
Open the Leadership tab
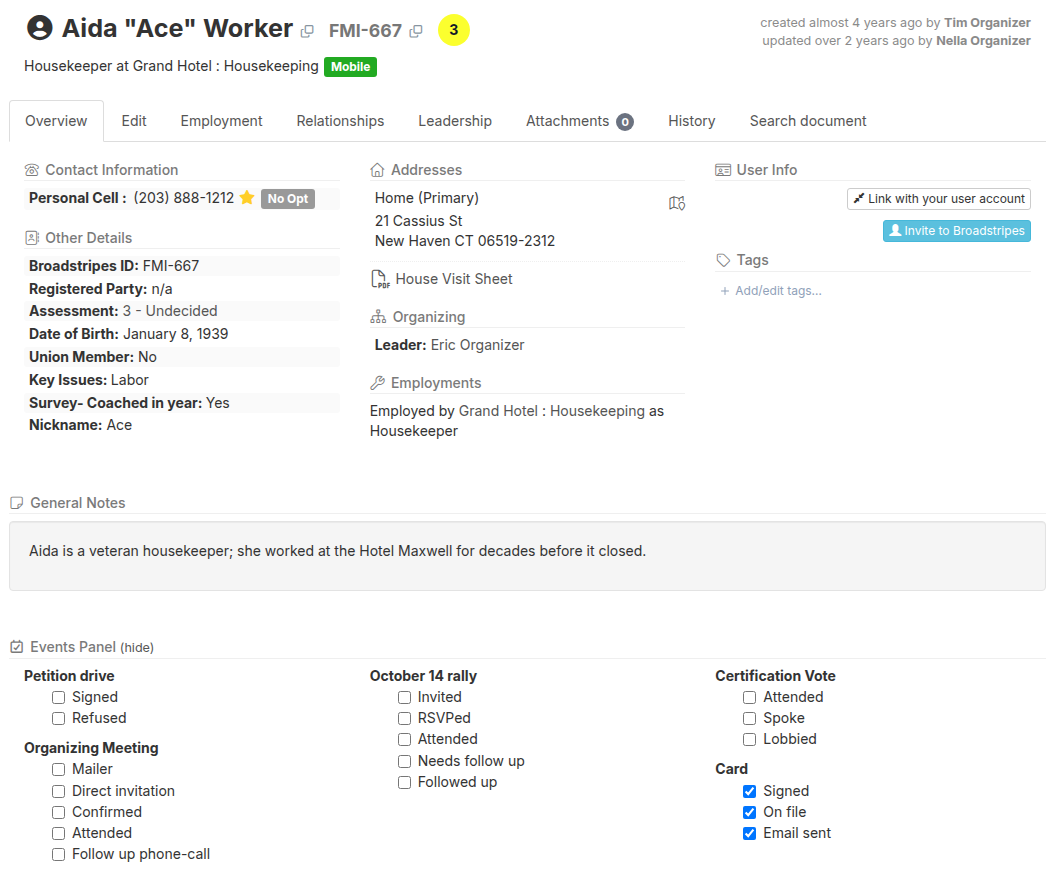[x=455, y=121]
